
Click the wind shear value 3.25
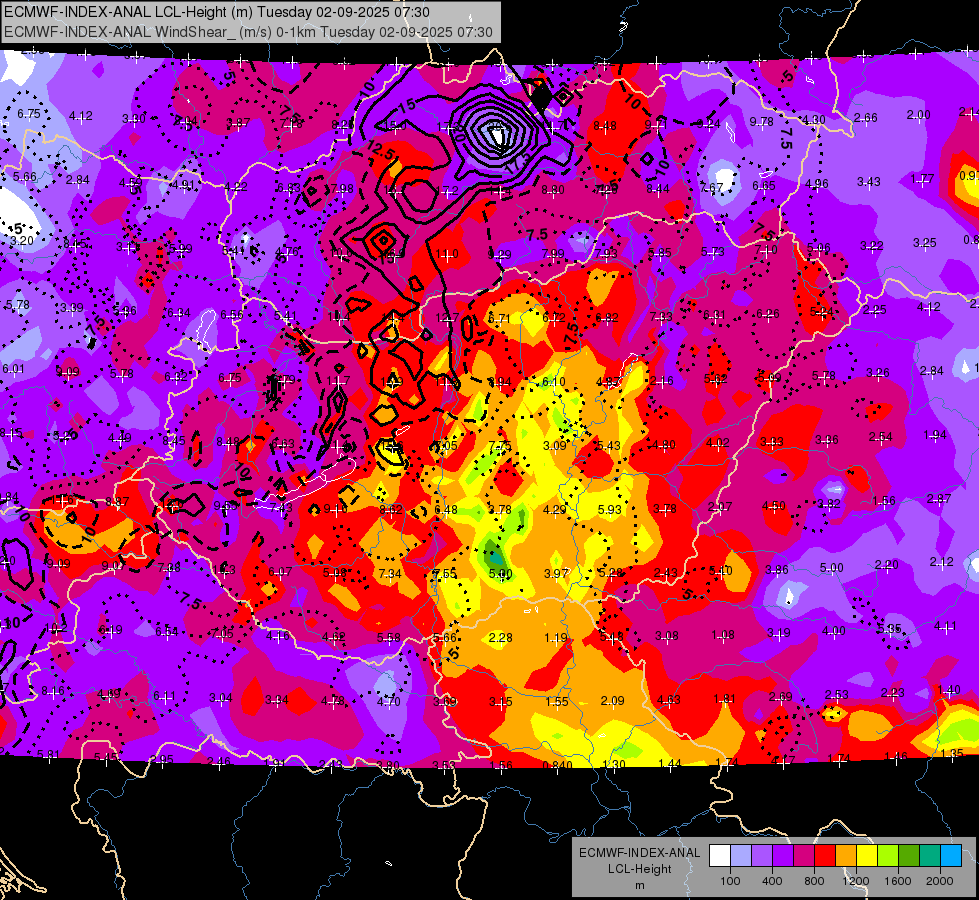[925, 242]
